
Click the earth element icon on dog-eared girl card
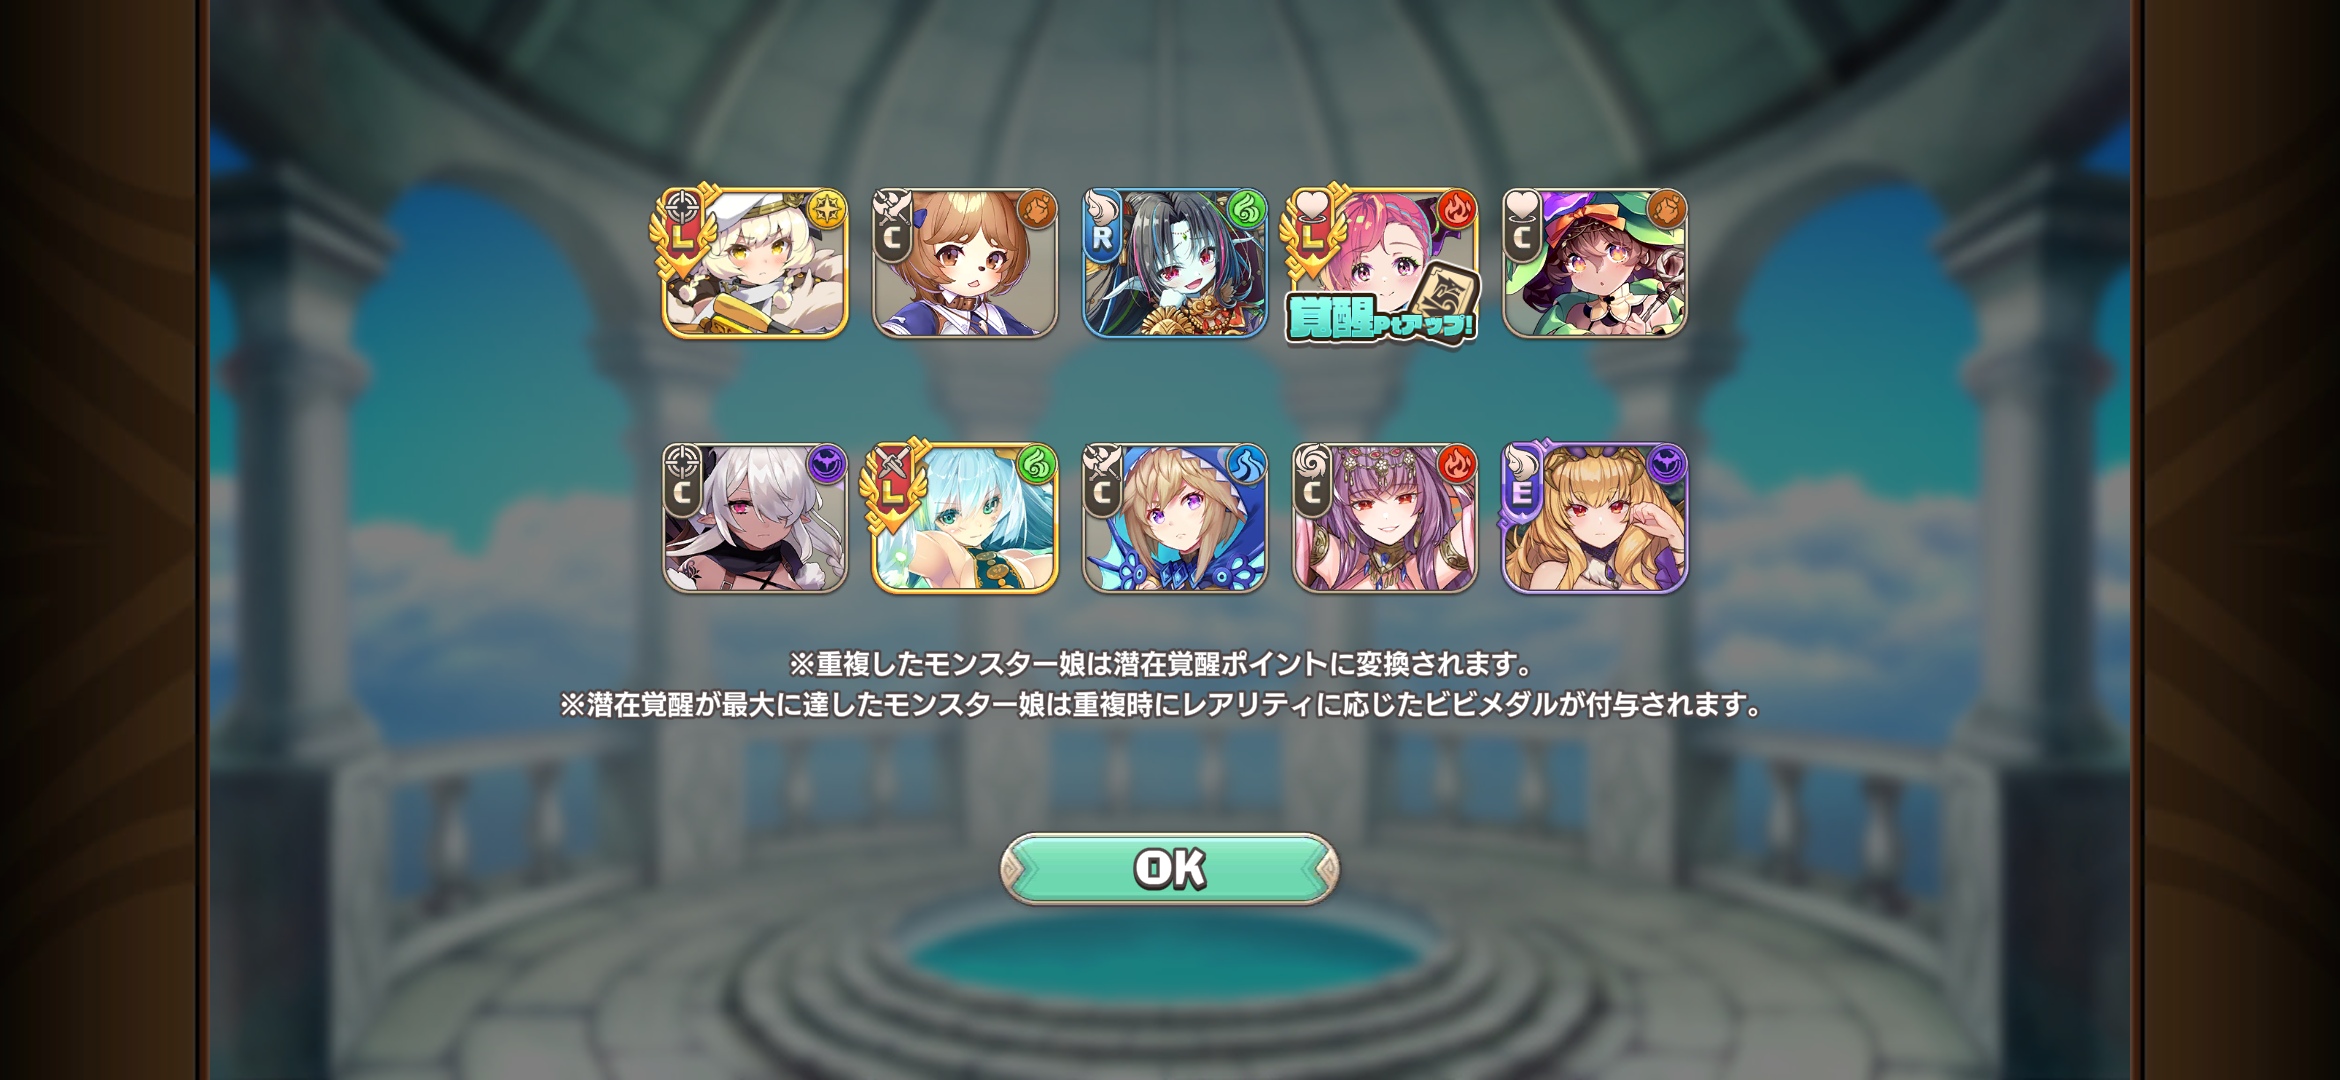coord(1037,210)
